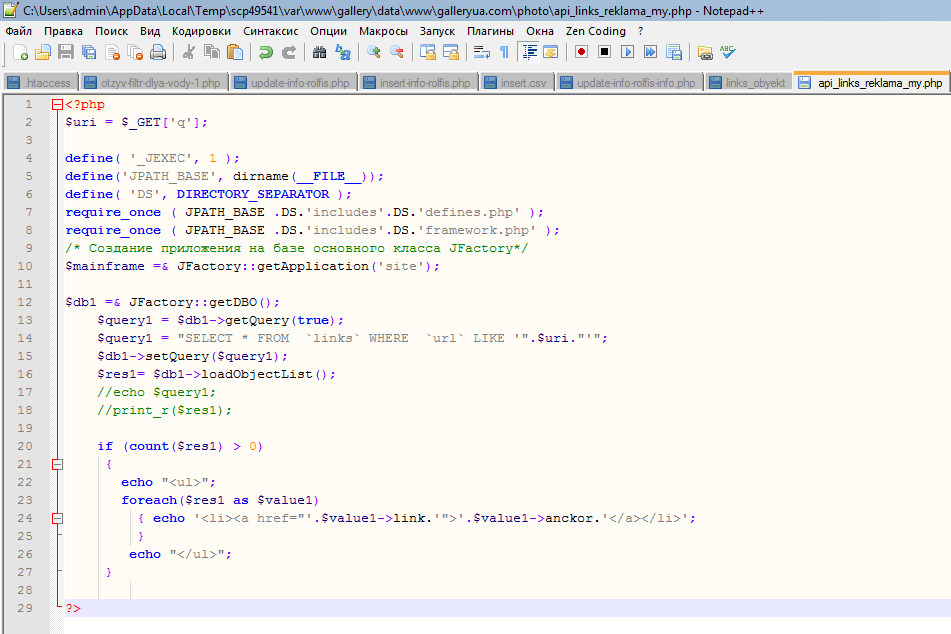Open the Файл menu
The height and width of the screenshot is (634, 951).
point(19,31)
